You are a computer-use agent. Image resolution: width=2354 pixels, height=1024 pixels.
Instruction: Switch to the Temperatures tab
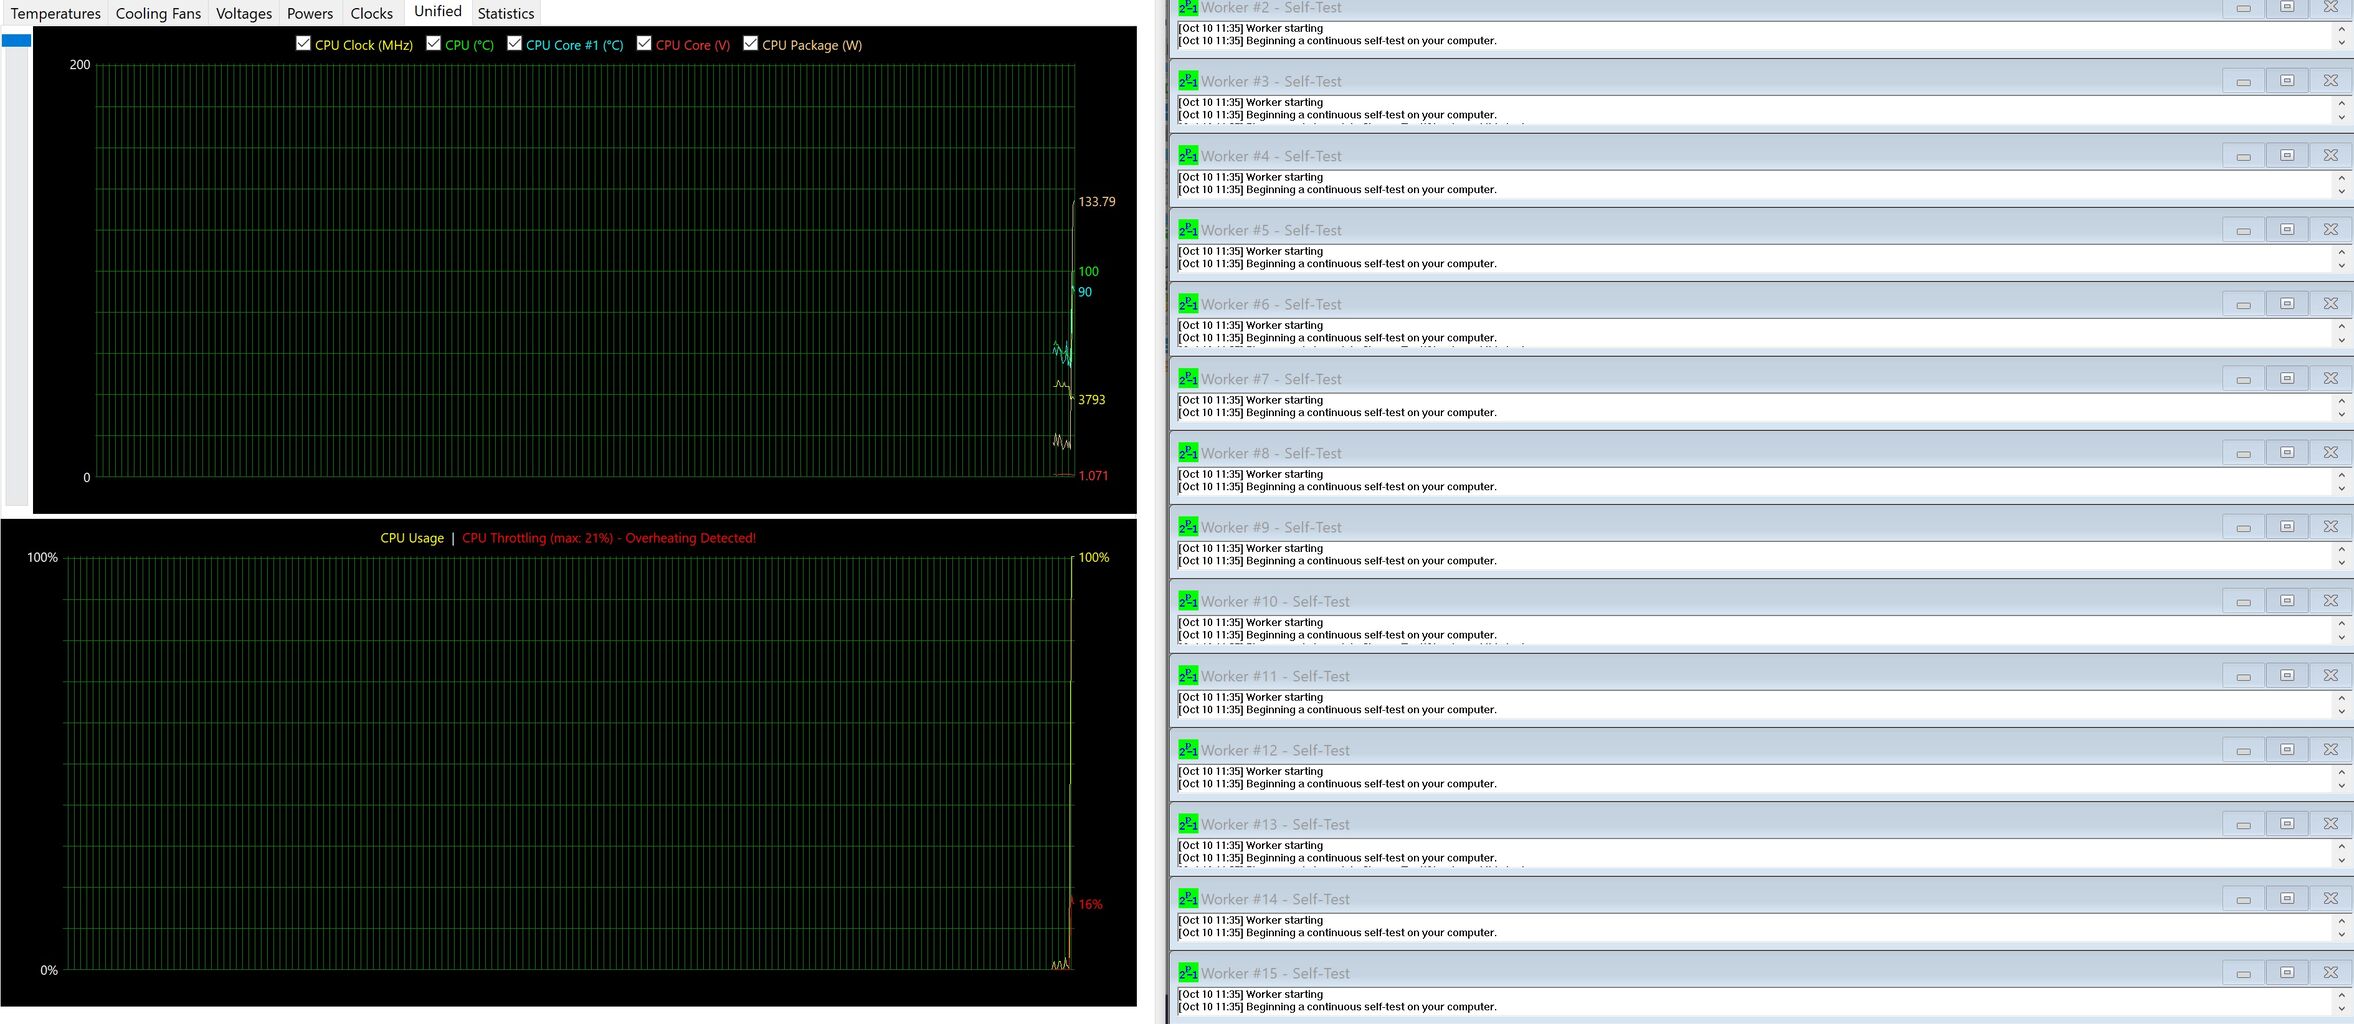[55, 13]
